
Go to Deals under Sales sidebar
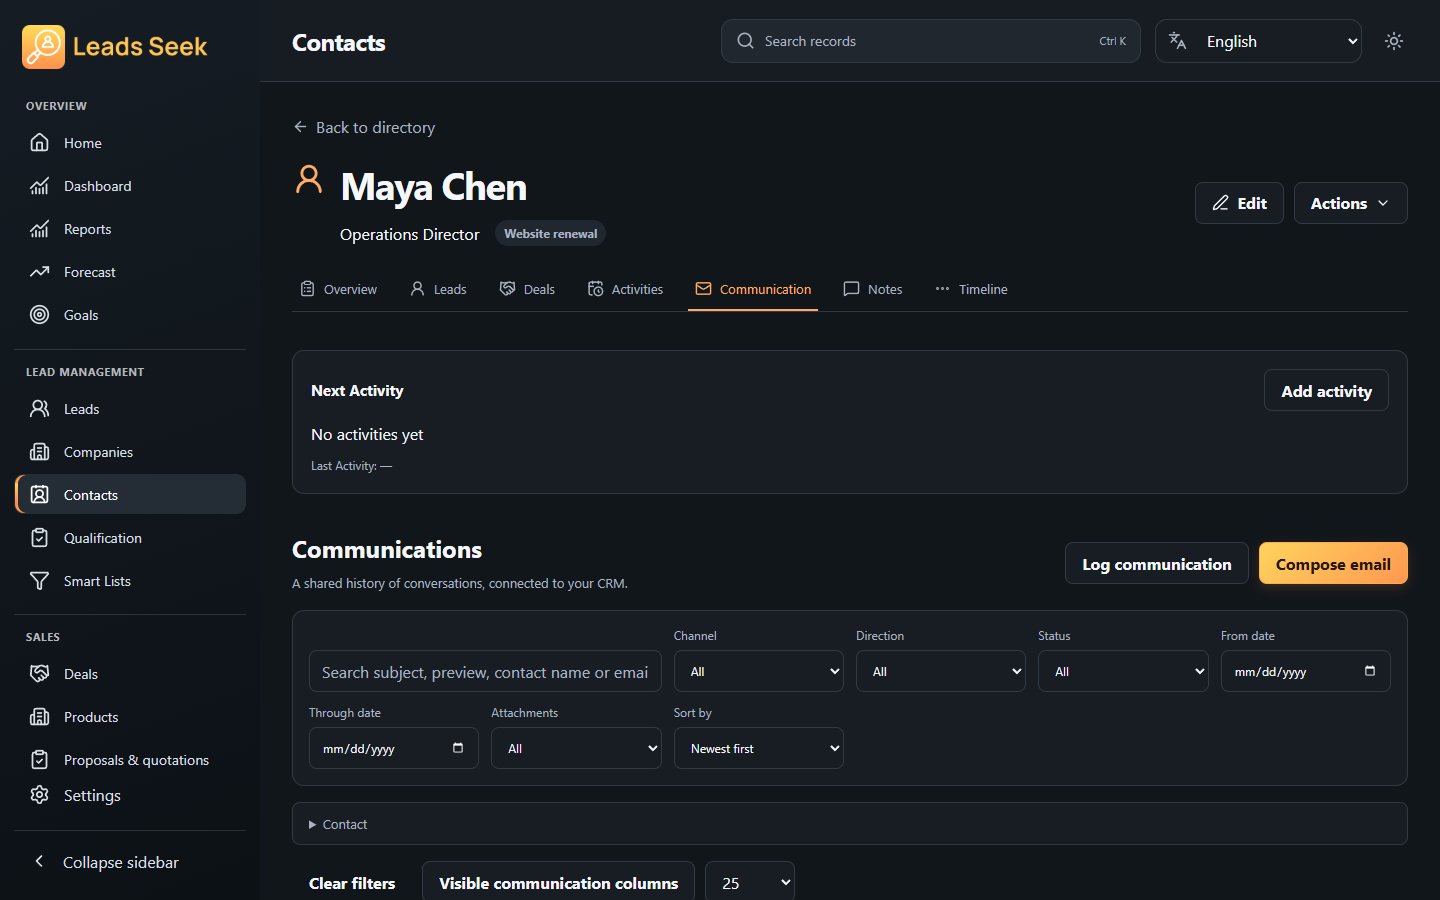pos(130,674)
